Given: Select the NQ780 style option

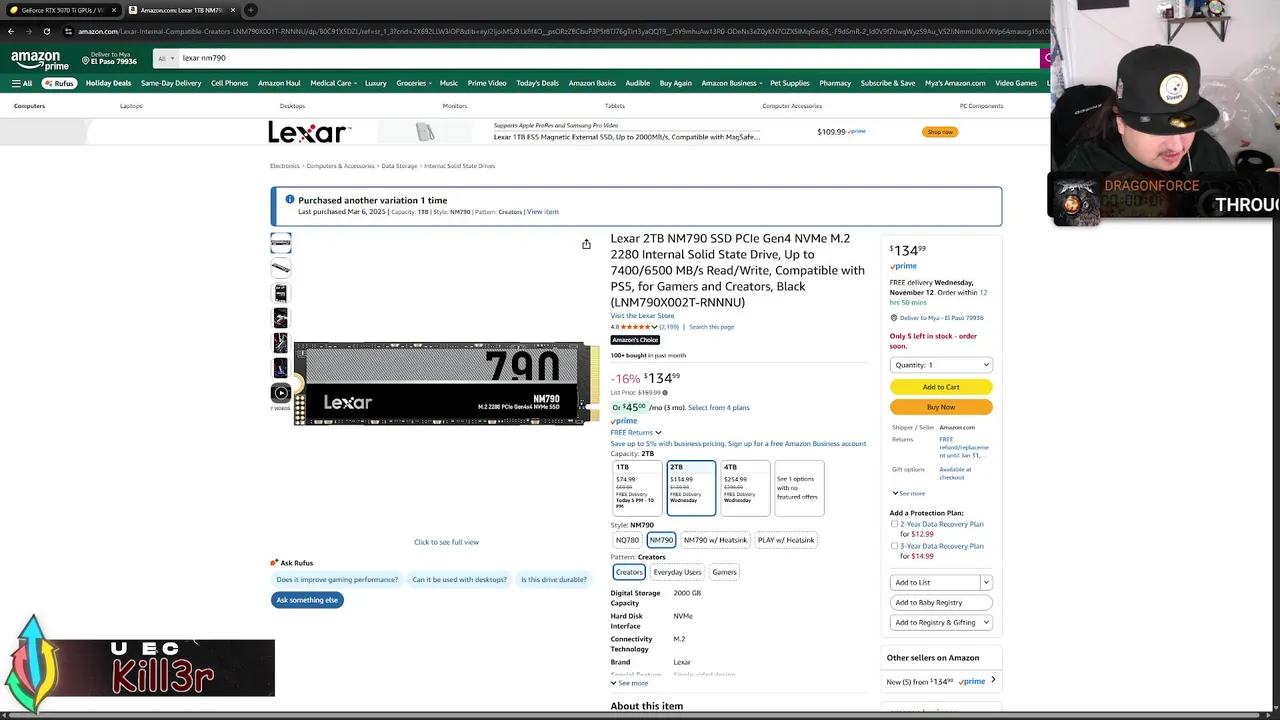Looking at the screenshot, I should [627, 540].
